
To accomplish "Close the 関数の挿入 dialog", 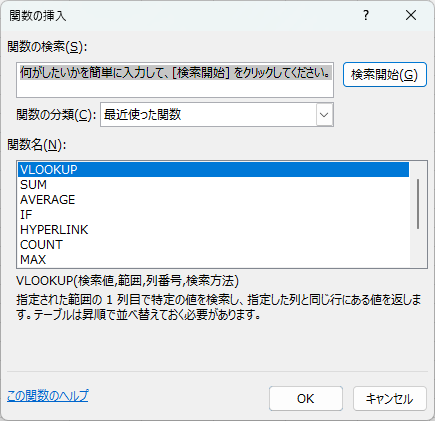I will [x=411, y=15].
